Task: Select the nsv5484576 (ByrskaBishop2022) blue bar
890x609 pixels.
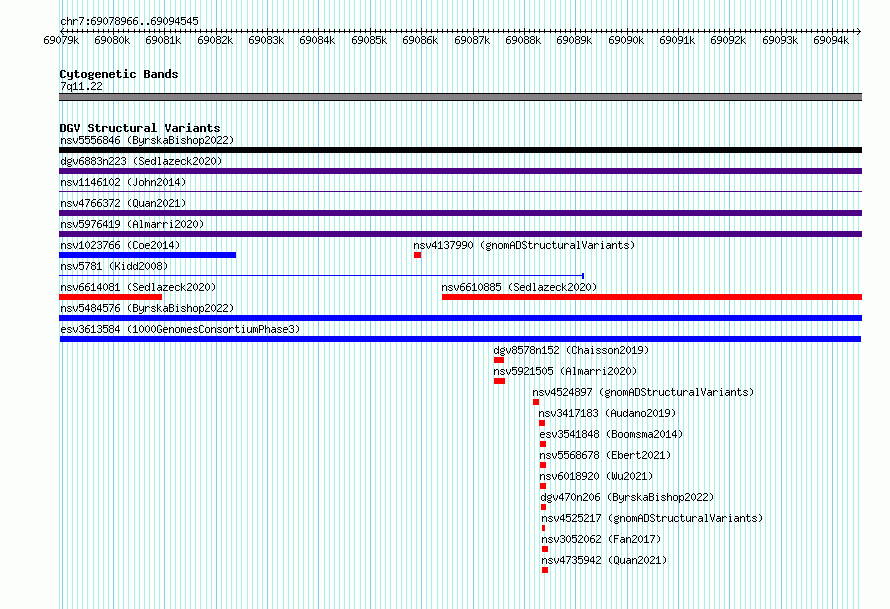Action: [460, 318]
